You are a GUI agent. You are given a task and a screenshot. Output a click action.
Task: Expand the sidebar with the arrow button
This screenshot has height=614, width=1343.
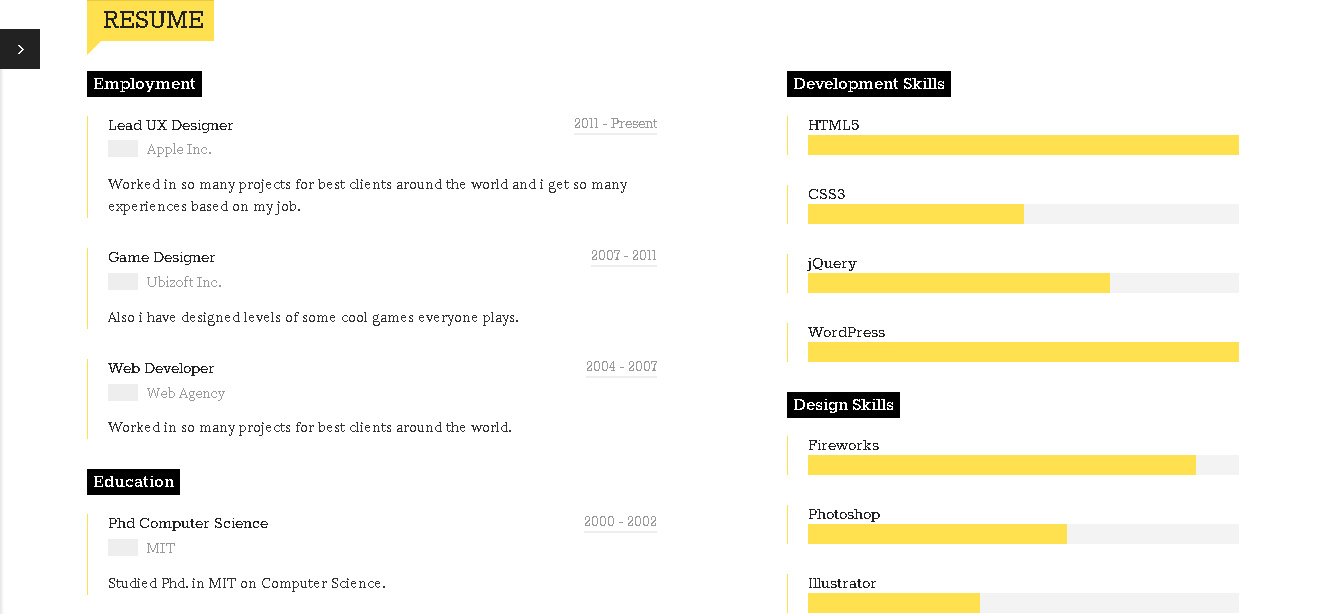(x=20, y=49)
